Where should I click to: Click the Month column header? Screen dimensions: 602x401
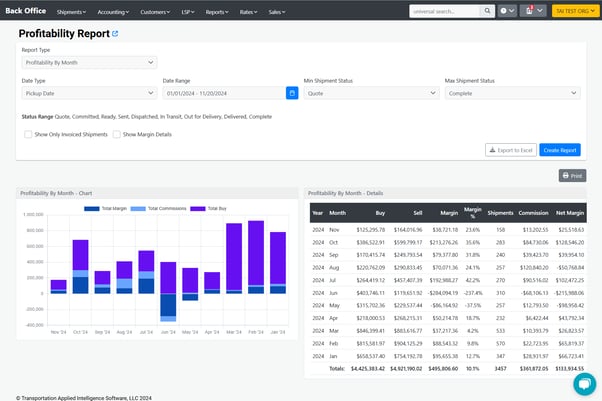point(337,213)
